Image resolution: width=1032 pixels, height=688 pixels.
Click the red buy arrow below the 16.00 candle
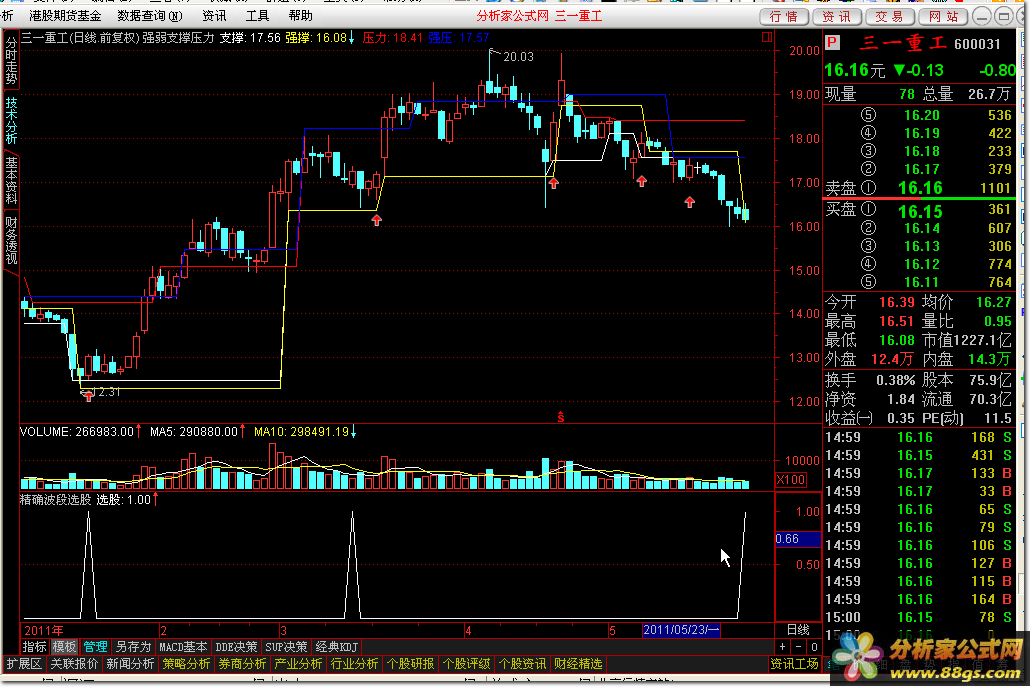pyautogui.click(x=376, y=220)
